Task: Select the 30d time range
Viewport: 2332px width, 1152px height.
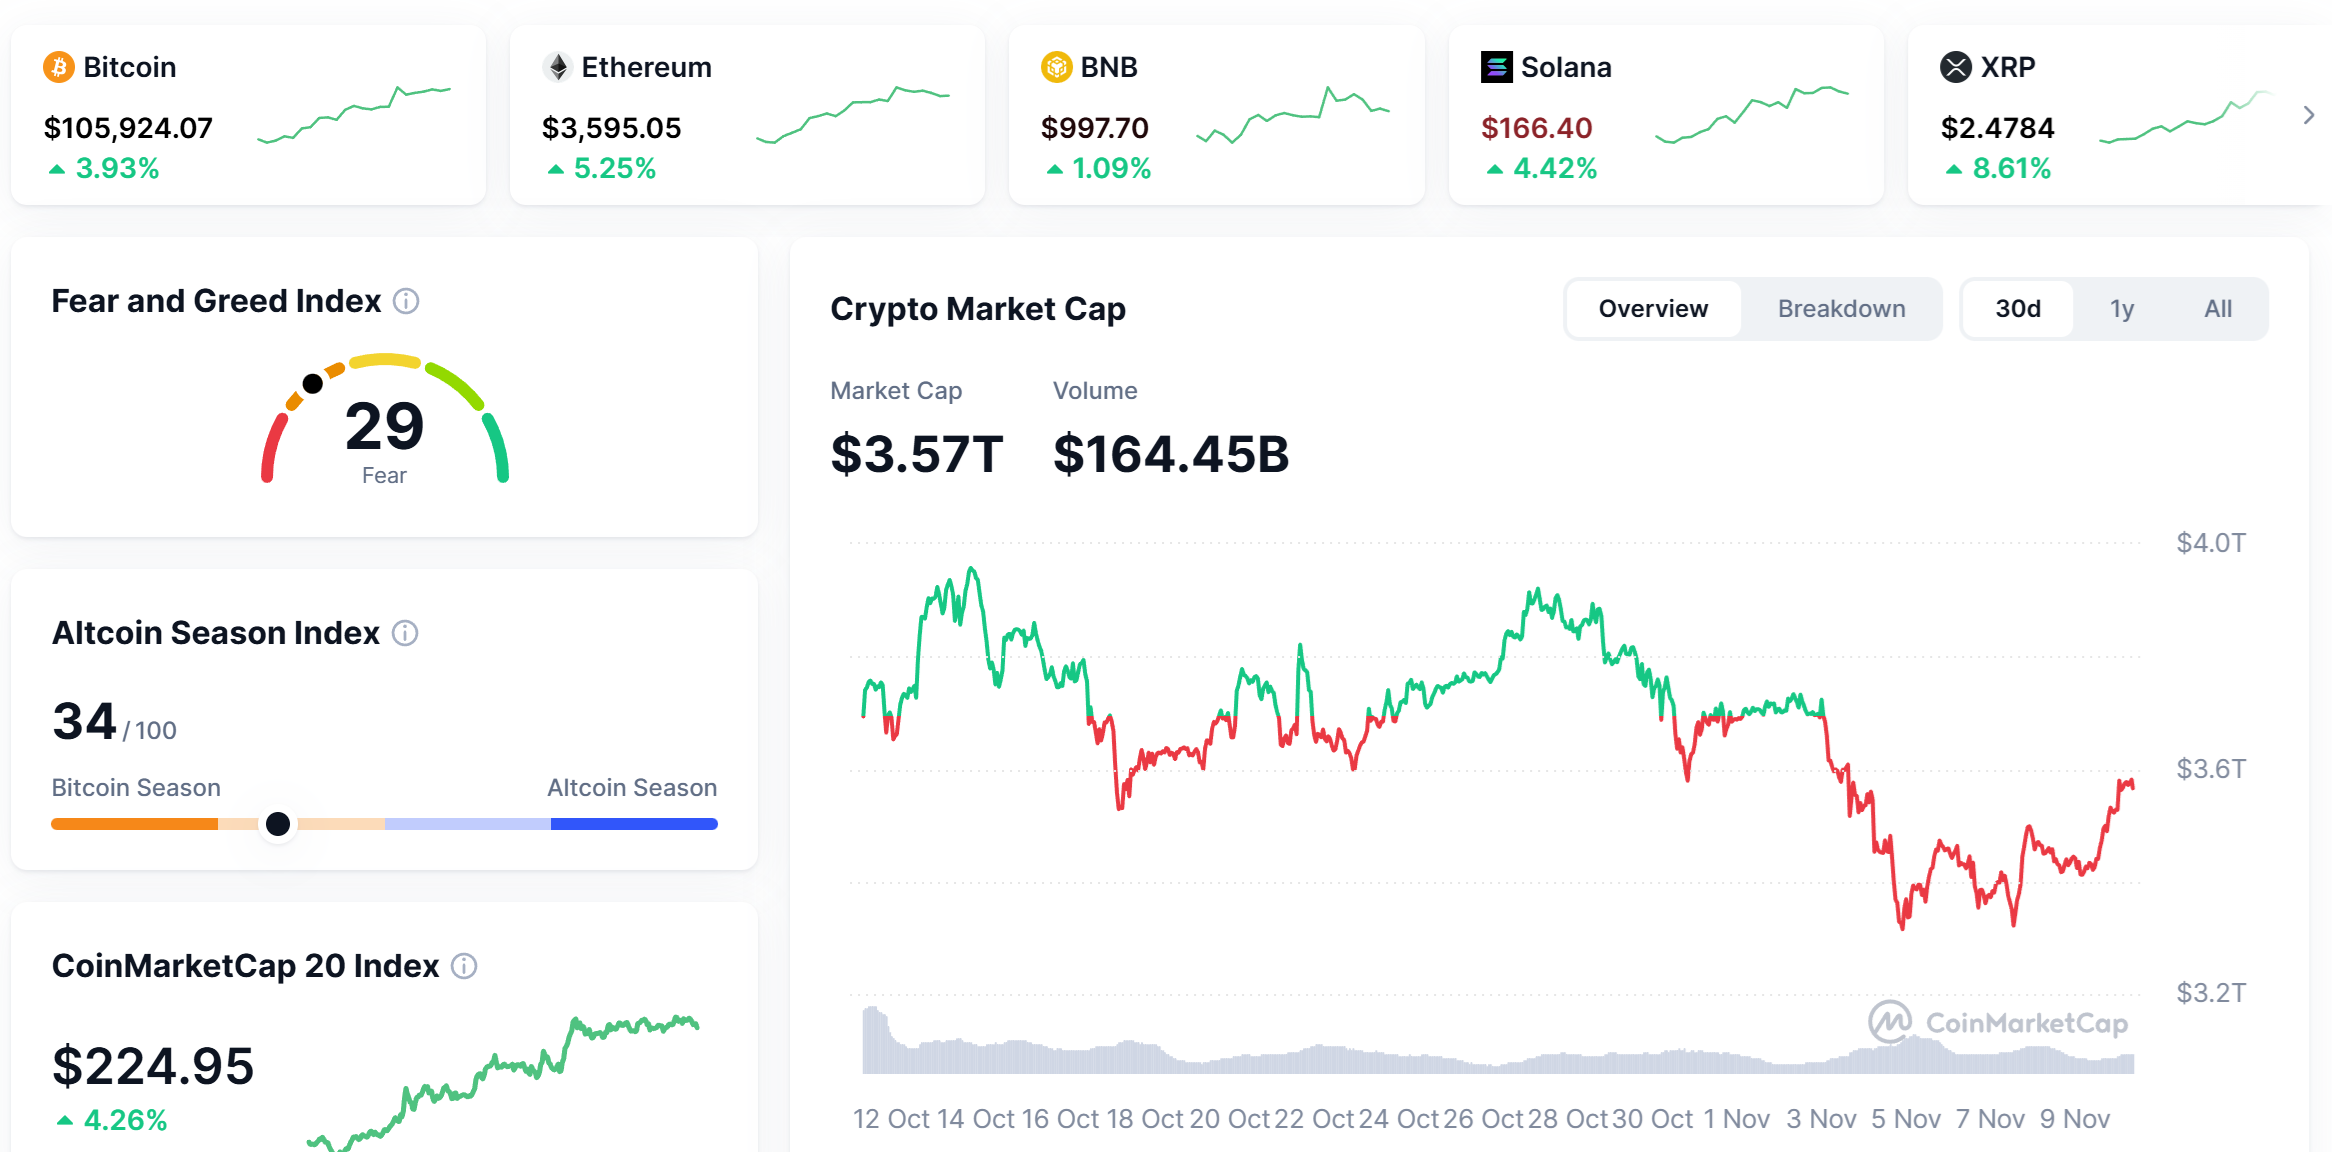Action: point(2017,309)
